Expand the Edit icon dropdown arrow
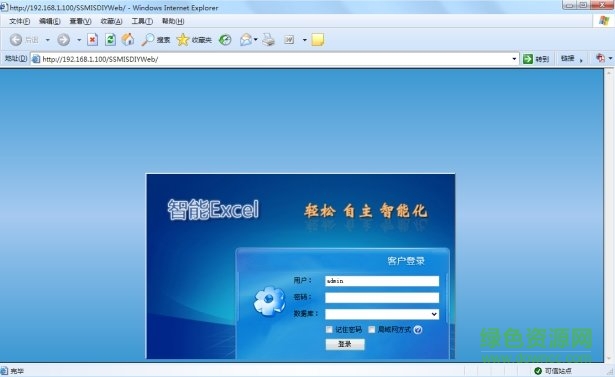 point(305,40)
